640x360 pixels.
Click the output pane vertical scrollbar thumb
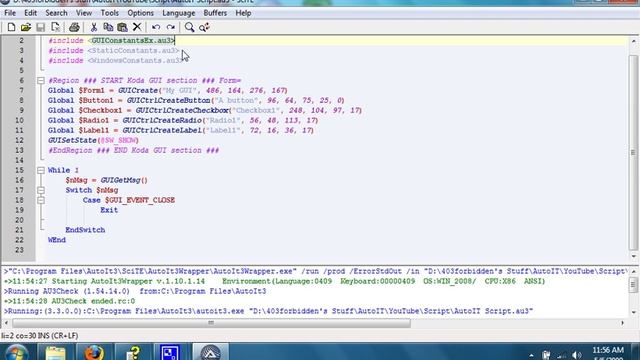coord(633,284)
